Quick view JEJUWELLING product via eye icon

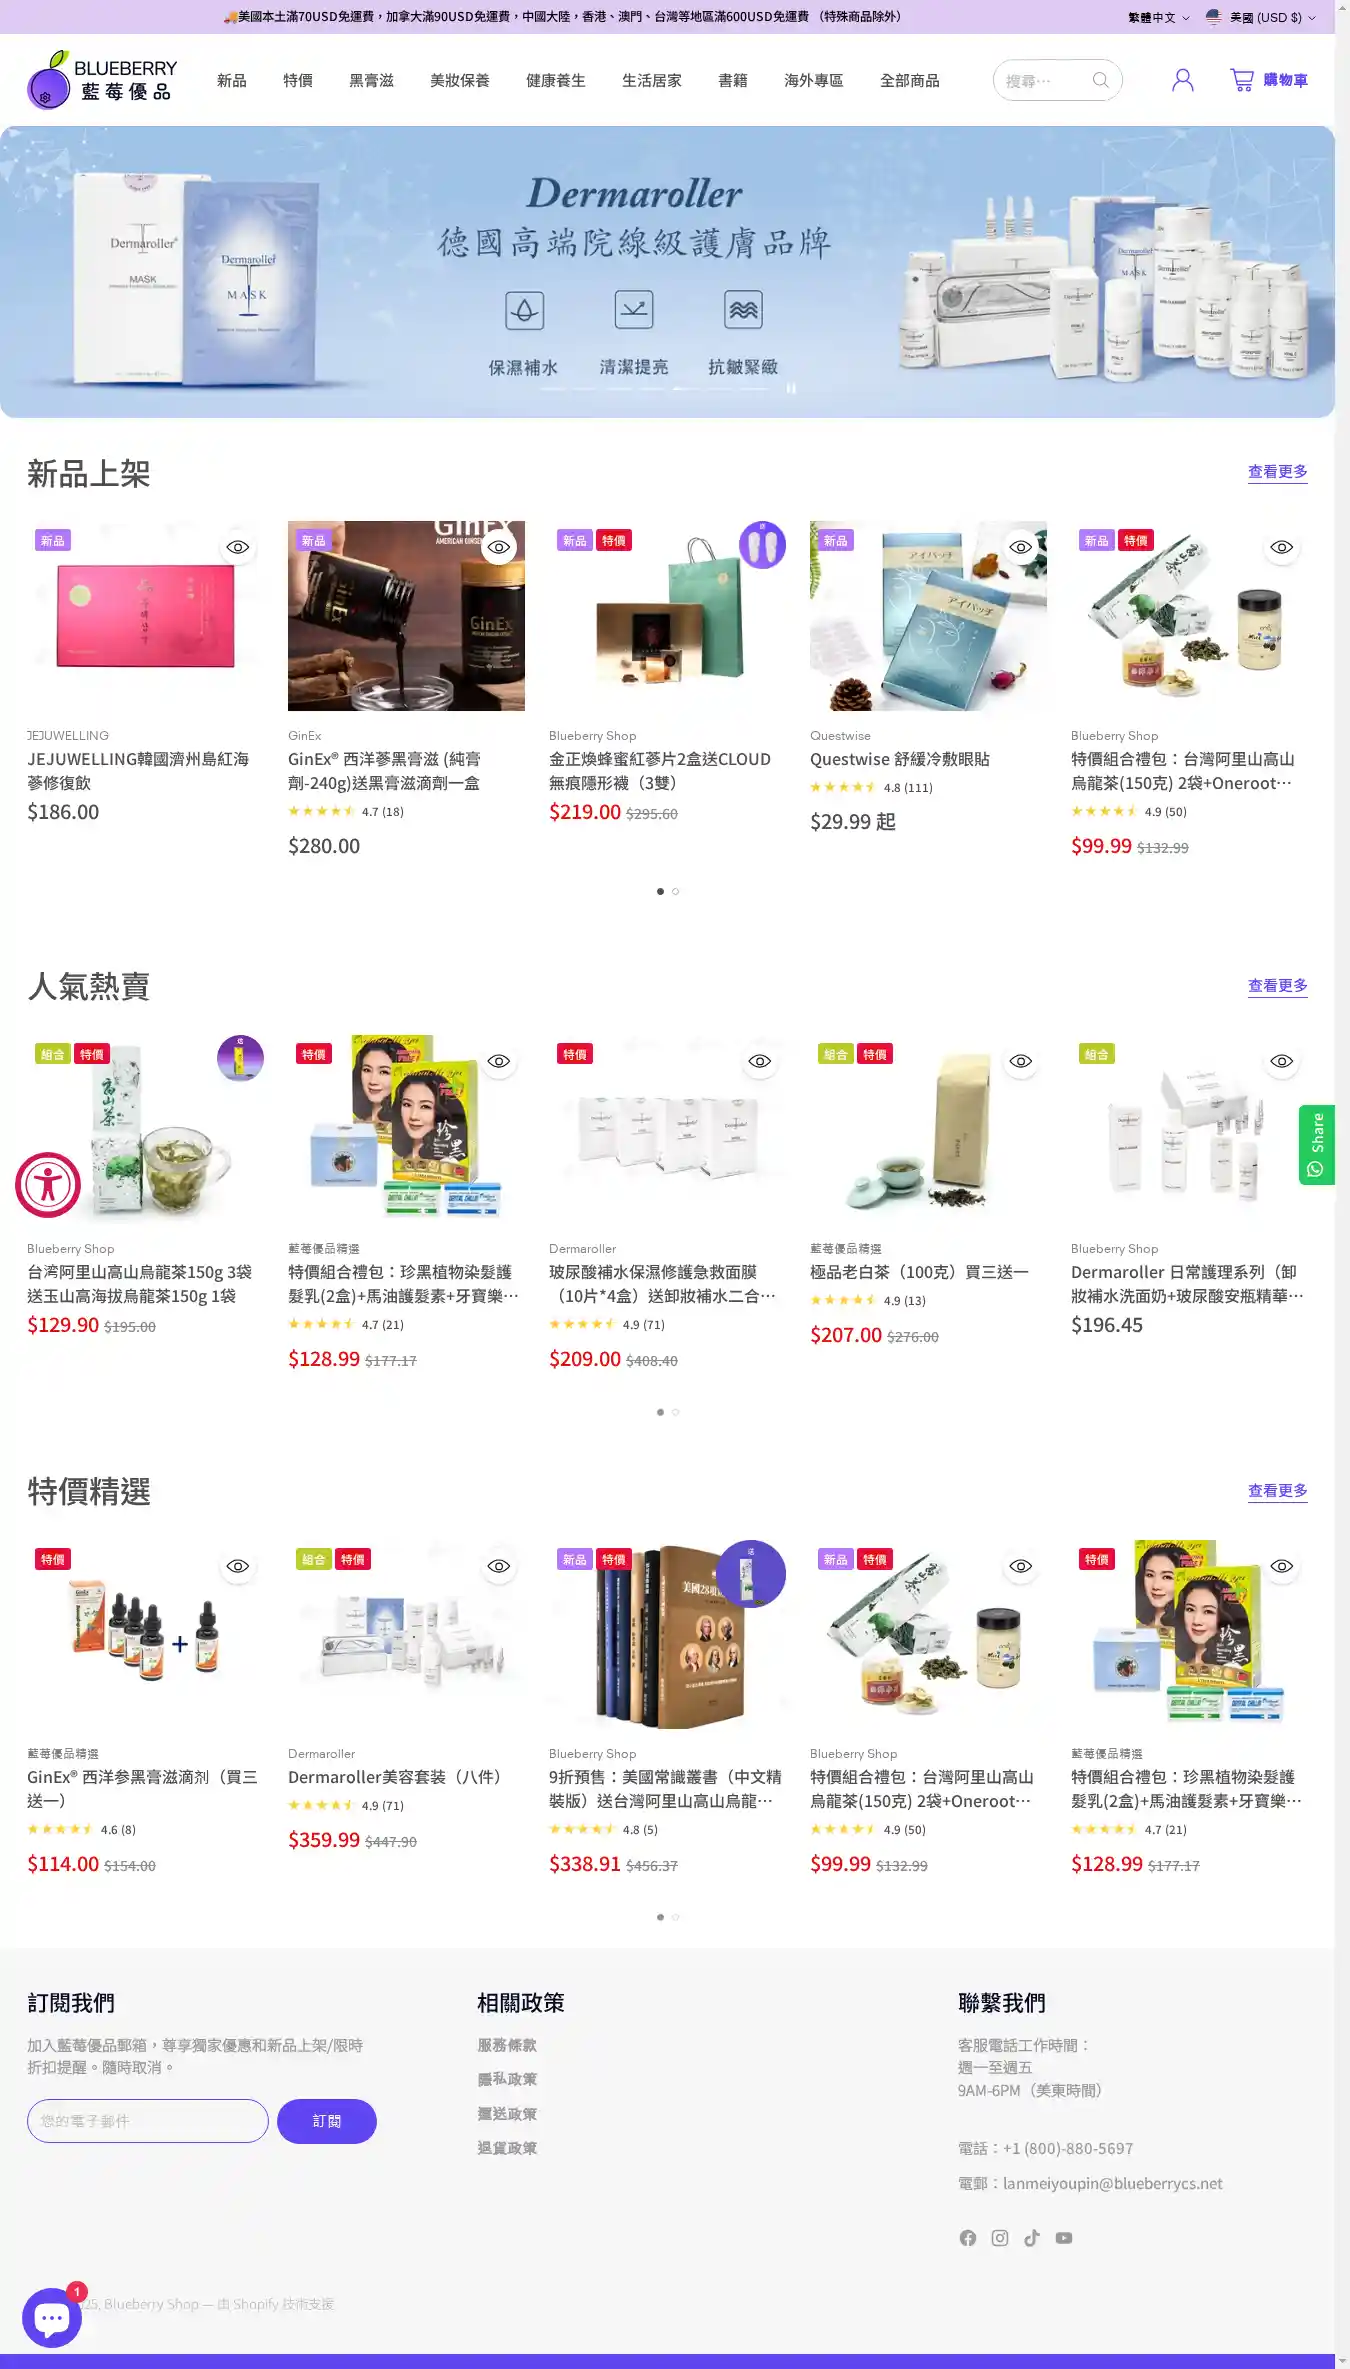tap(238, 547)
